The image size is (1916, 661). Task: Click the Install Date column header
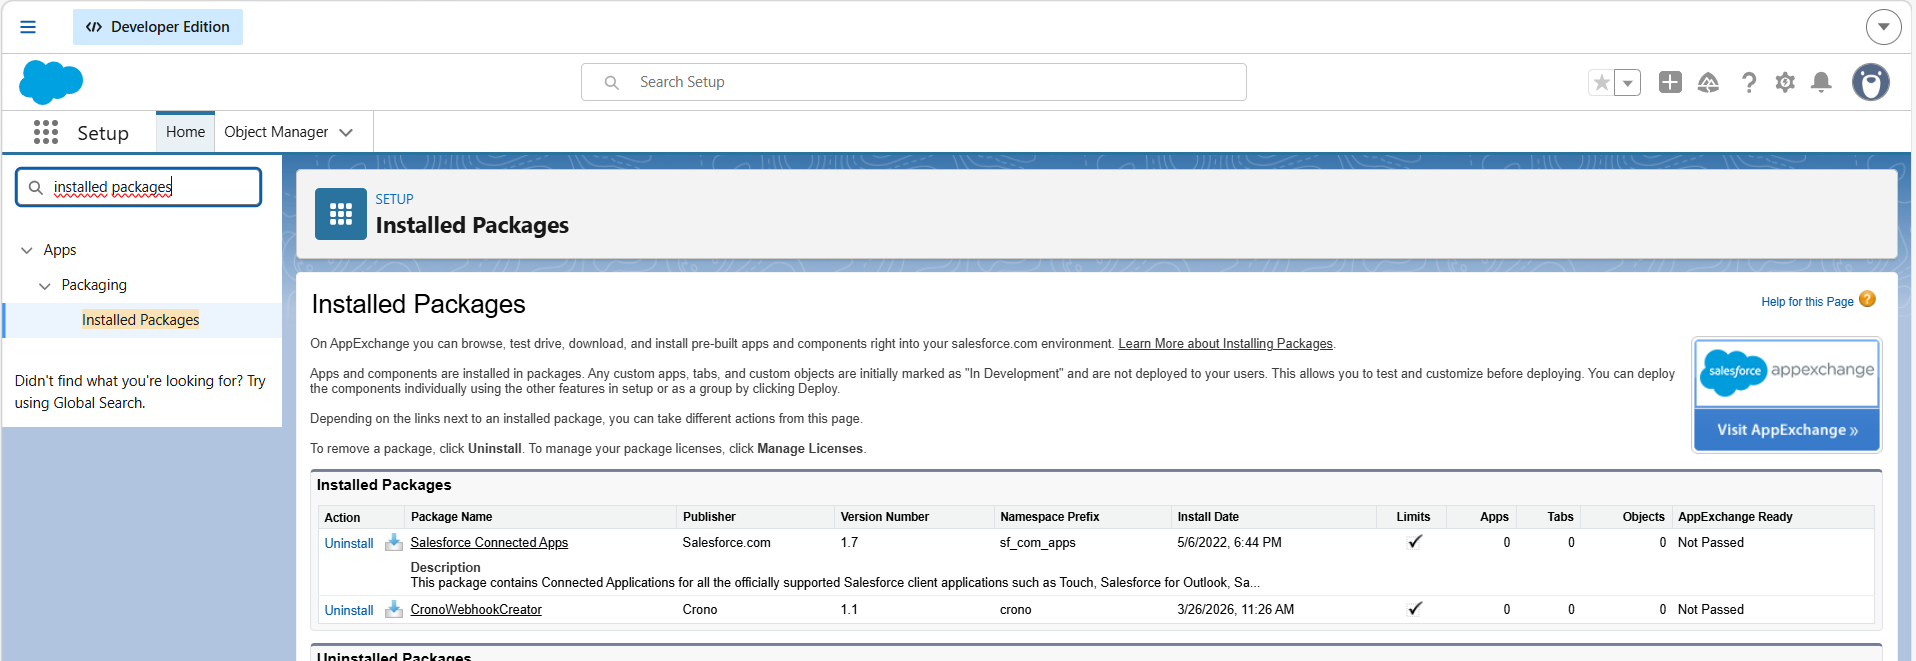[1208, 517]
